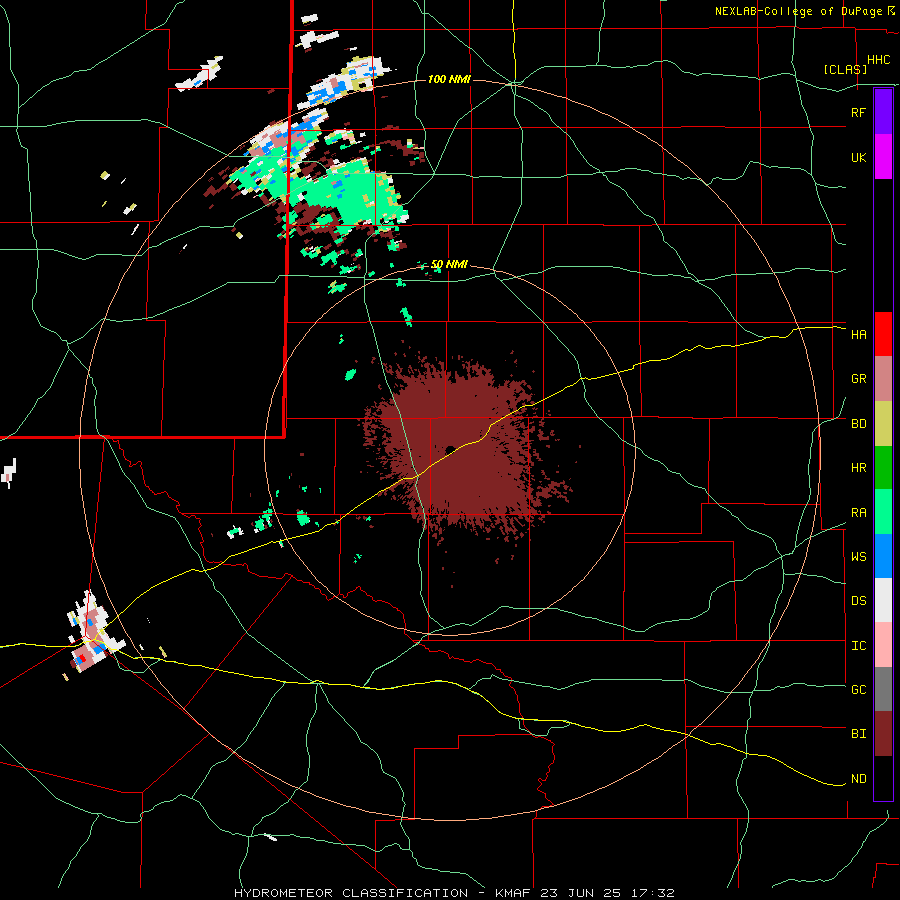This screenshot has width=900, height=900.
Task: Click the HR legend label
Action: pyautogui.click(x=858, y=468)
